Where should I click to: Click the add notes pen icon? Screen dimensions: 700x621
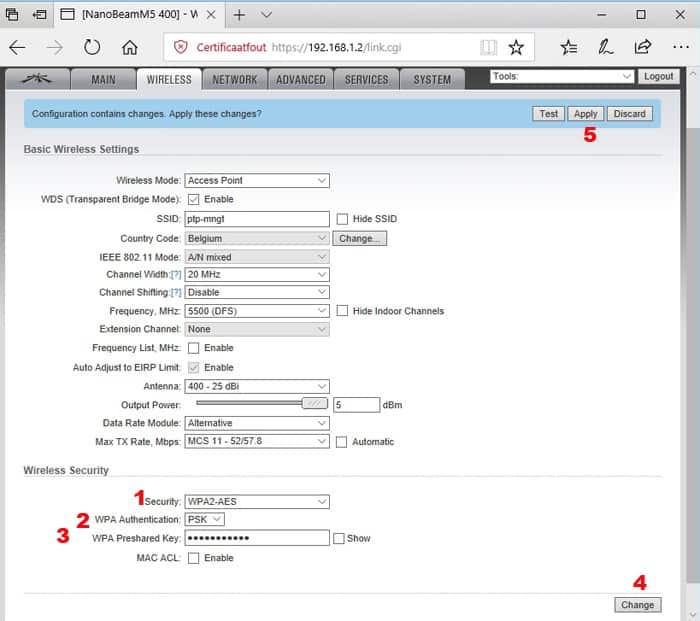point(606,47)
